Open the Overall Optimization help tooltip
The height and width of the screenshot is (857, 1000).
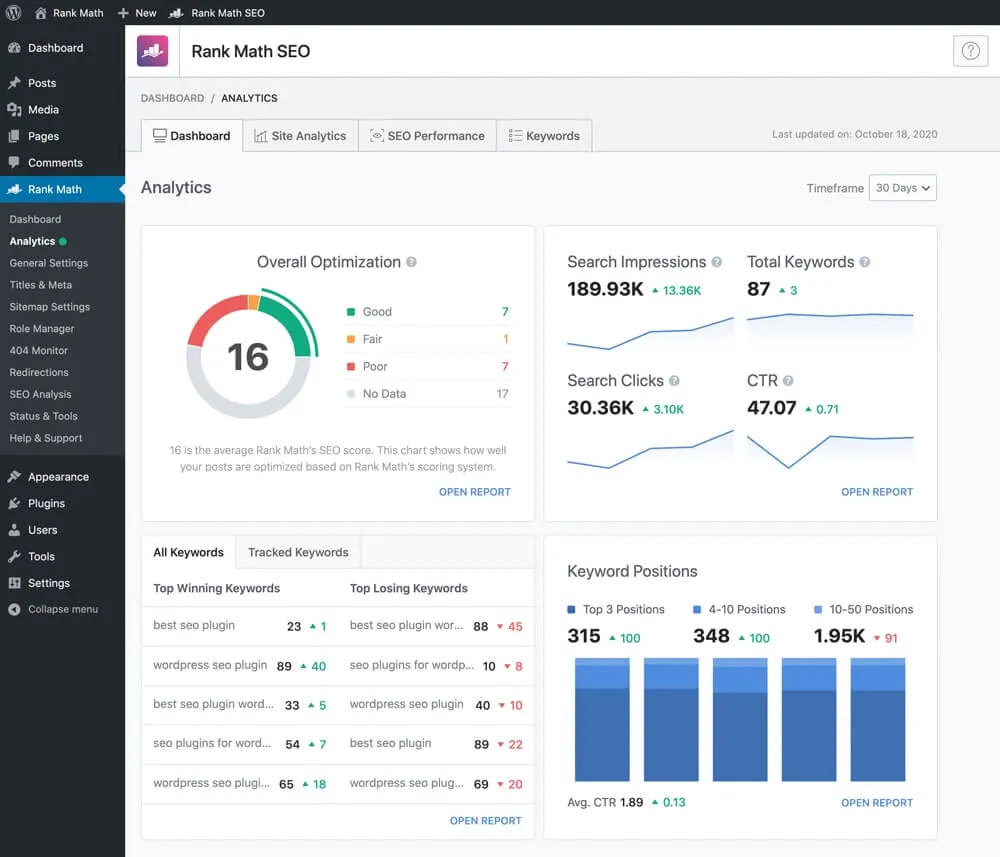coord(413,262)
